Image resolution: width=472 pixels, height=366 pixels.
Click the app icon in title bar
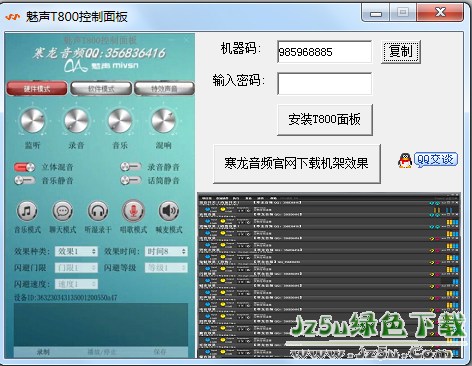click(13, 16)
